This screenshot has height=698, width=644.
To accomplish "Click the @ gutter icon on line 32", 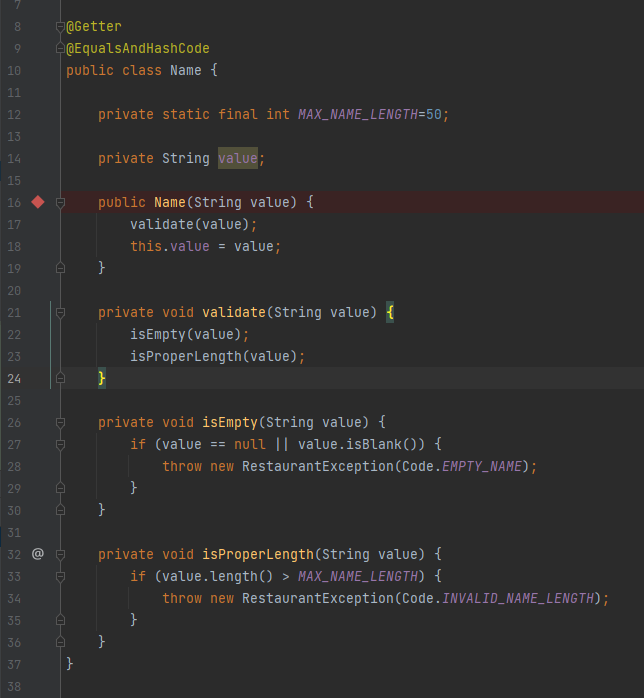I will pyautogui.click(x=38, y=554).
